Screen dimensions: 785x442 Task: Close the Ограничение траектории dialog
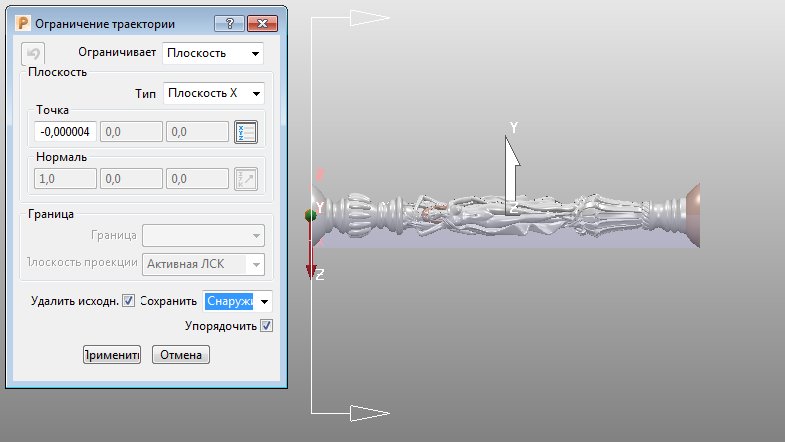click(x=262, y=23)
